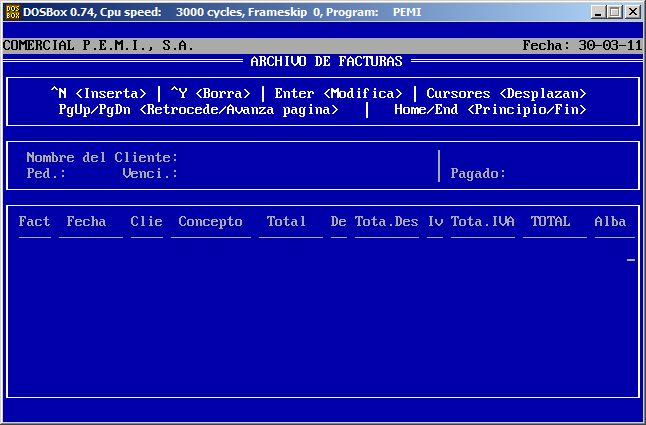Maximize the DOSBox window

617,11
